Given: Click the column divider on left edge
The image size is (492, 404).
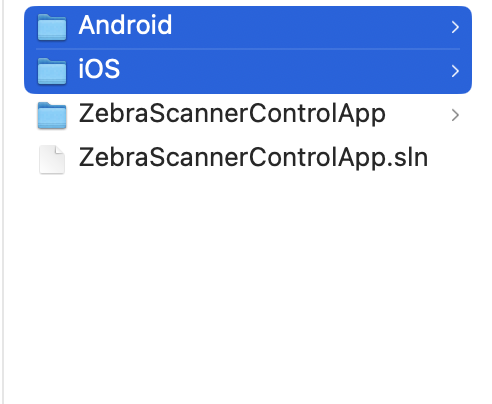Looking at the screenshot, I should (3, 202).
